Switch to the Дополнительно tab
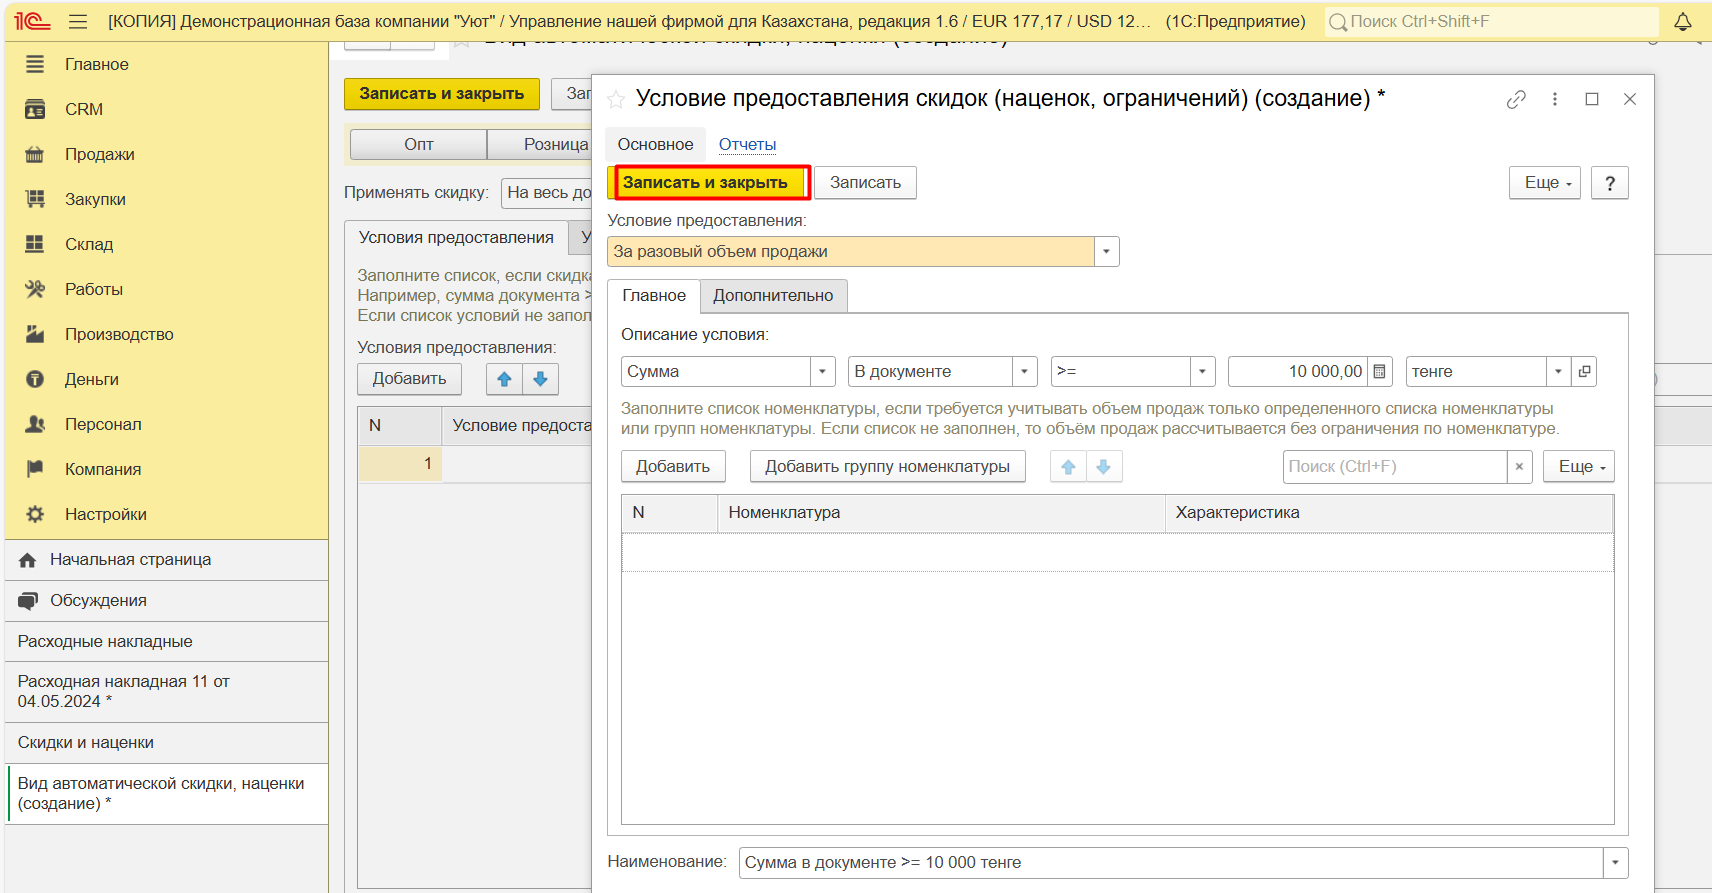The height and width of the screenshot is (893, 1712). click(772, 295)
